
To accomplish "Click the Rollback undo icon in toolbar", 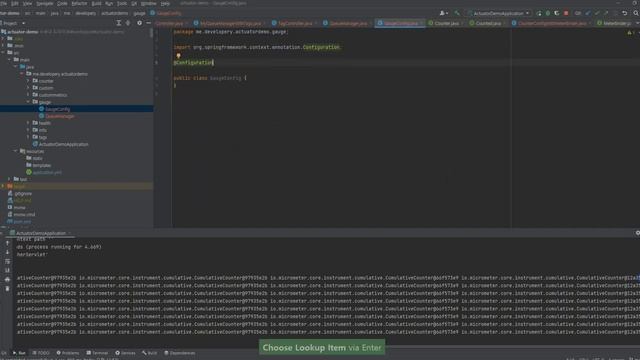I will coord(624,13).
